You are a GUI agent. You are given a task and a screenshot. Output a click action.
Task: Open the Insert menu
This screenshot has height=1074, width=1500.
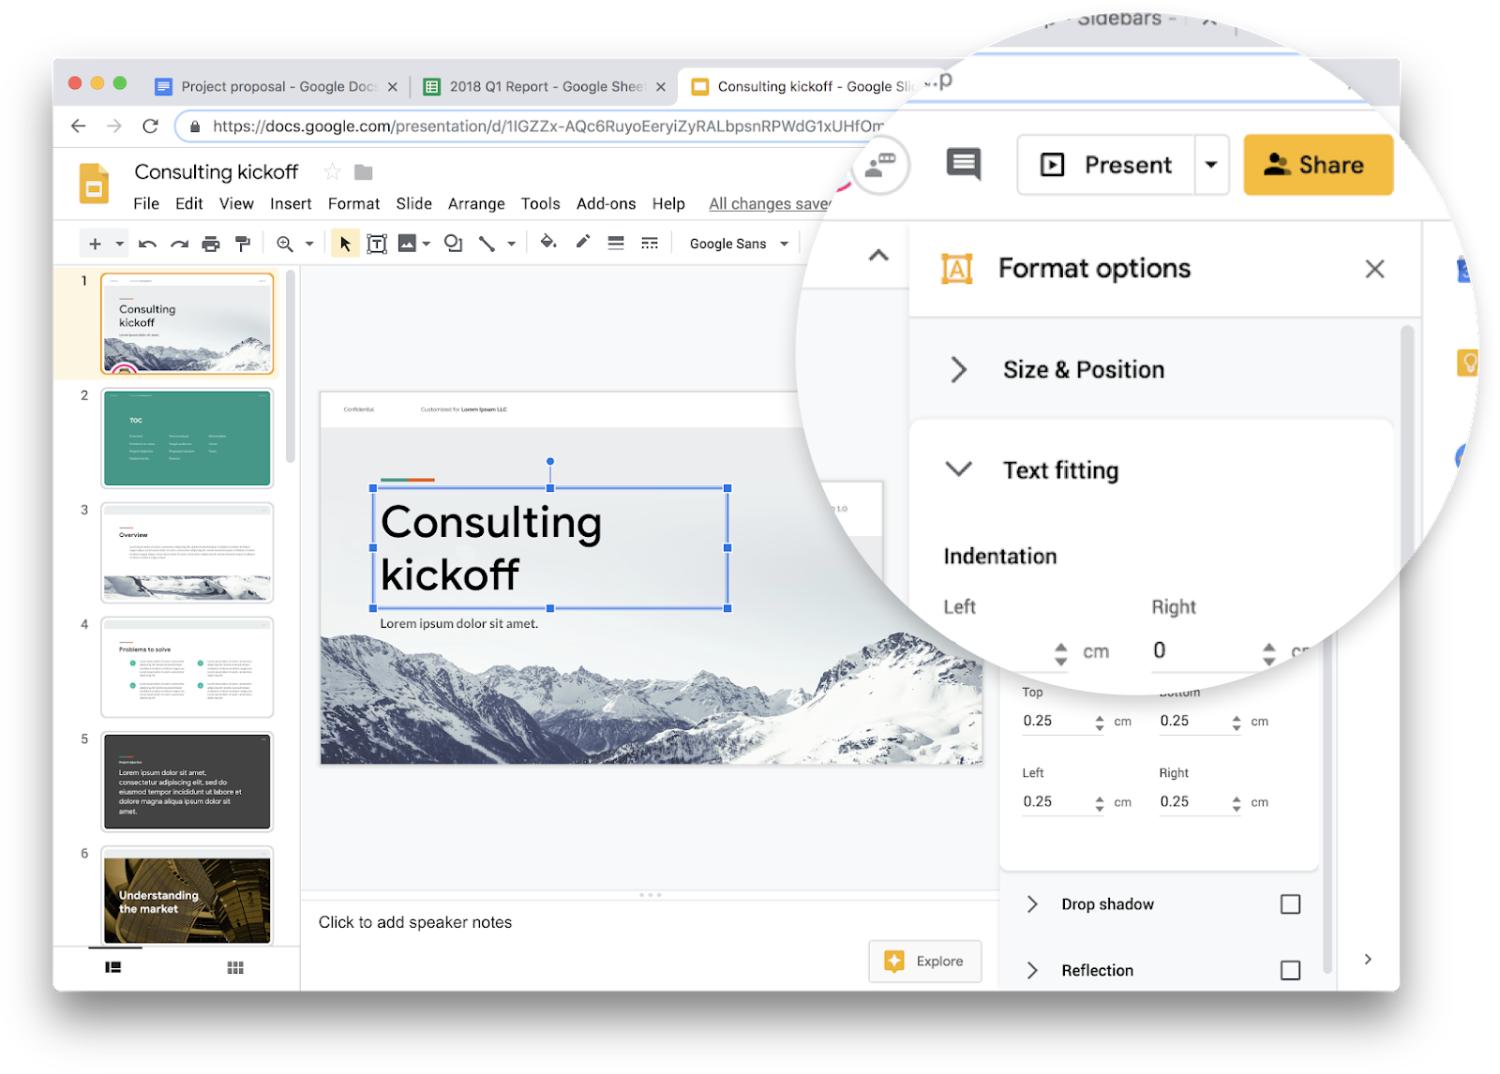[x=290, y=204]
